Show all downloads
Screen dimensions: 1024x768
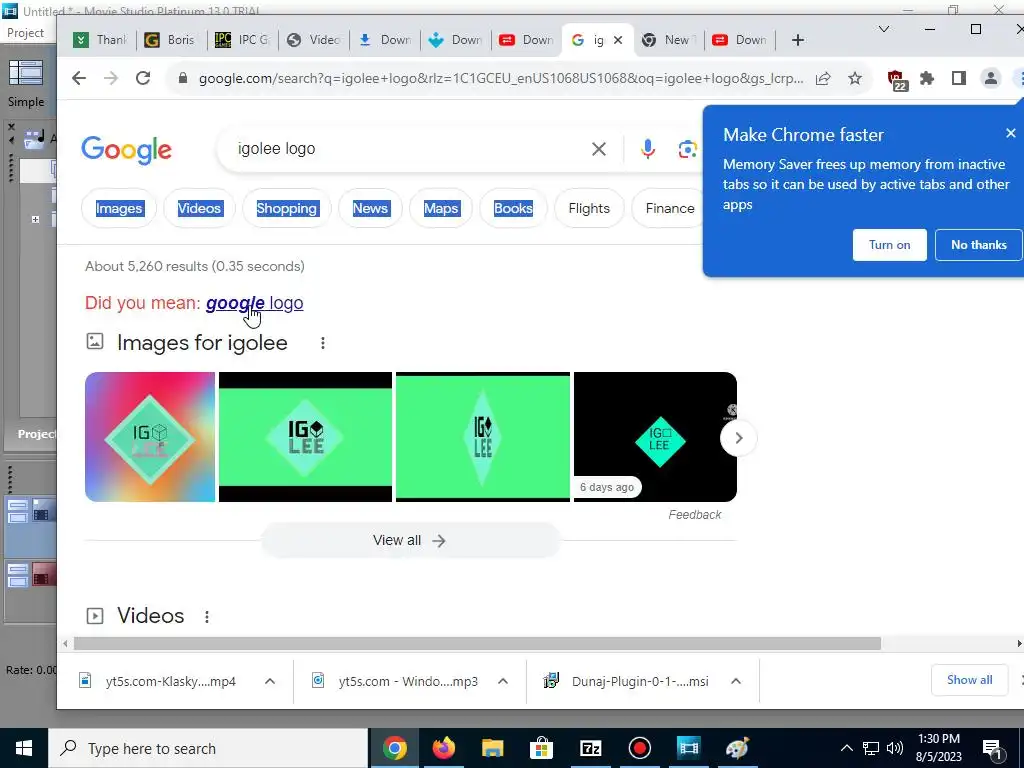(x=969, y=680)
